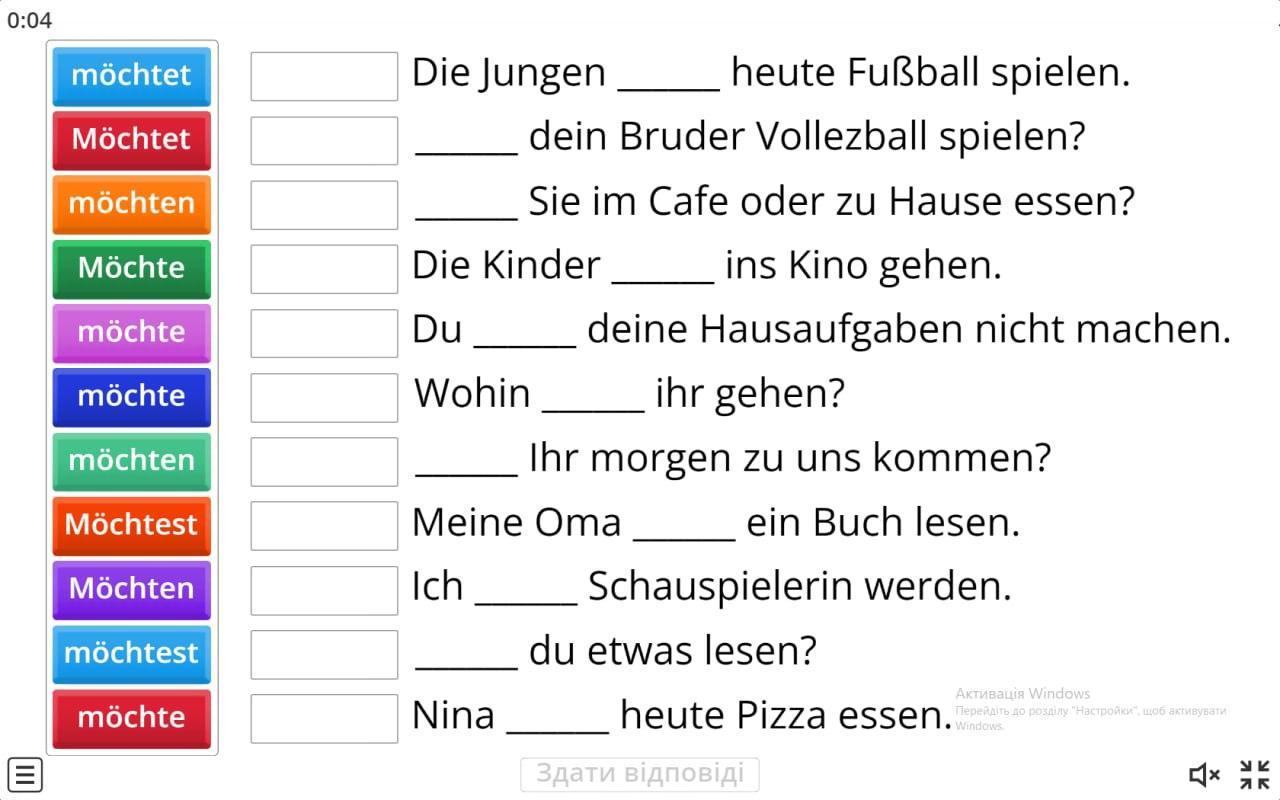Submit answers with Здати відповіді button
Screen dimensions: 1280x800
pyautogui.click(x=640, y=774)
